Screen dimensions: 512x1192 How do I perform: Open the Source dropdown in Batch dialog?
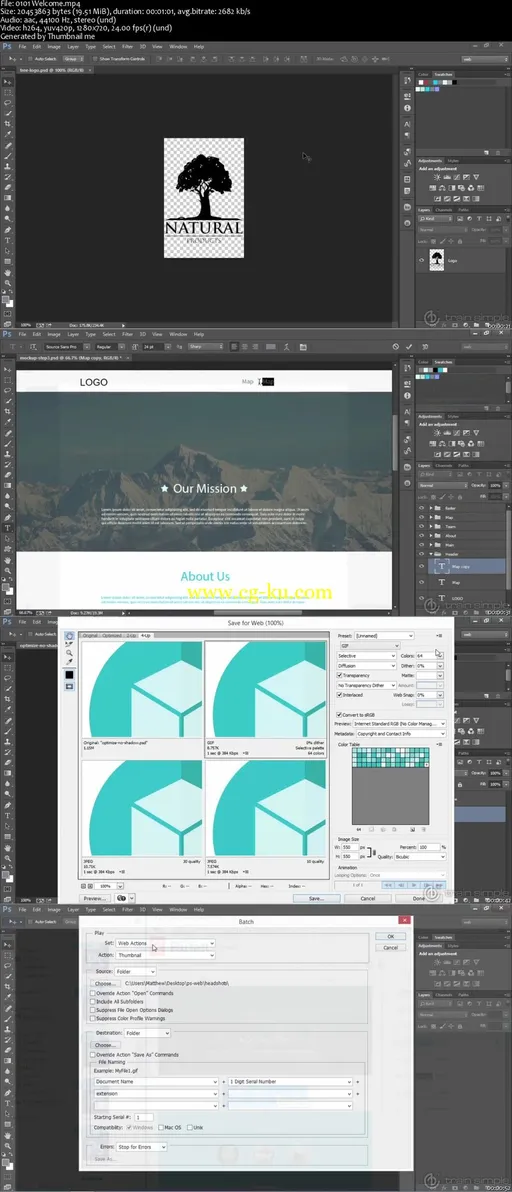click(136, 971)
